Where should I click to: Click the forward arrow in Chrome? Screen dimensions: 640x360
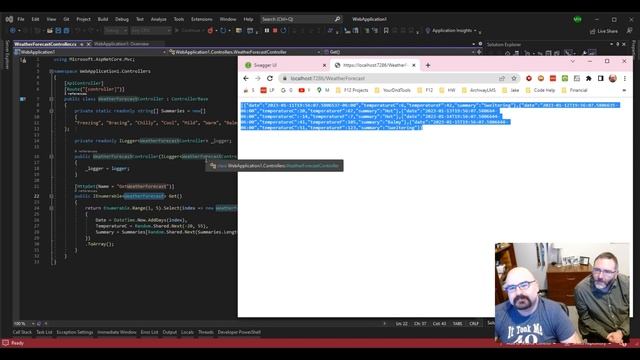[258, 78]
